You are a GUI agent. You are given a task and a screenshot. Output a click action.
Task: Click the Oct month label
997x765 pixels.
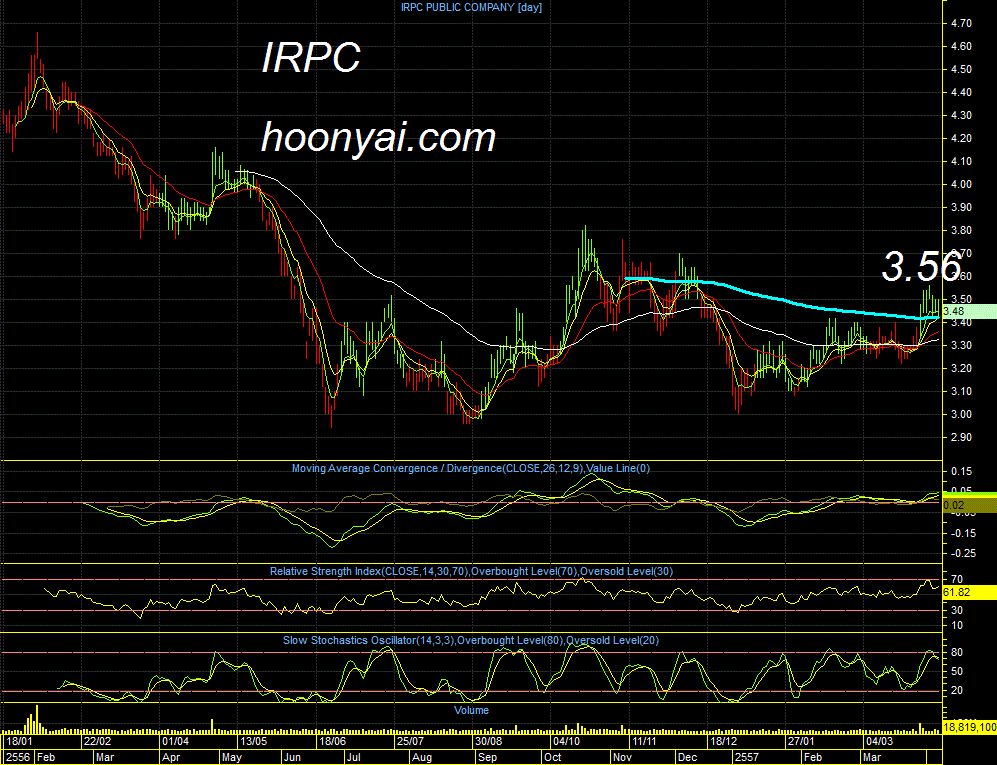pyautogui.click(x=553, y=757)
